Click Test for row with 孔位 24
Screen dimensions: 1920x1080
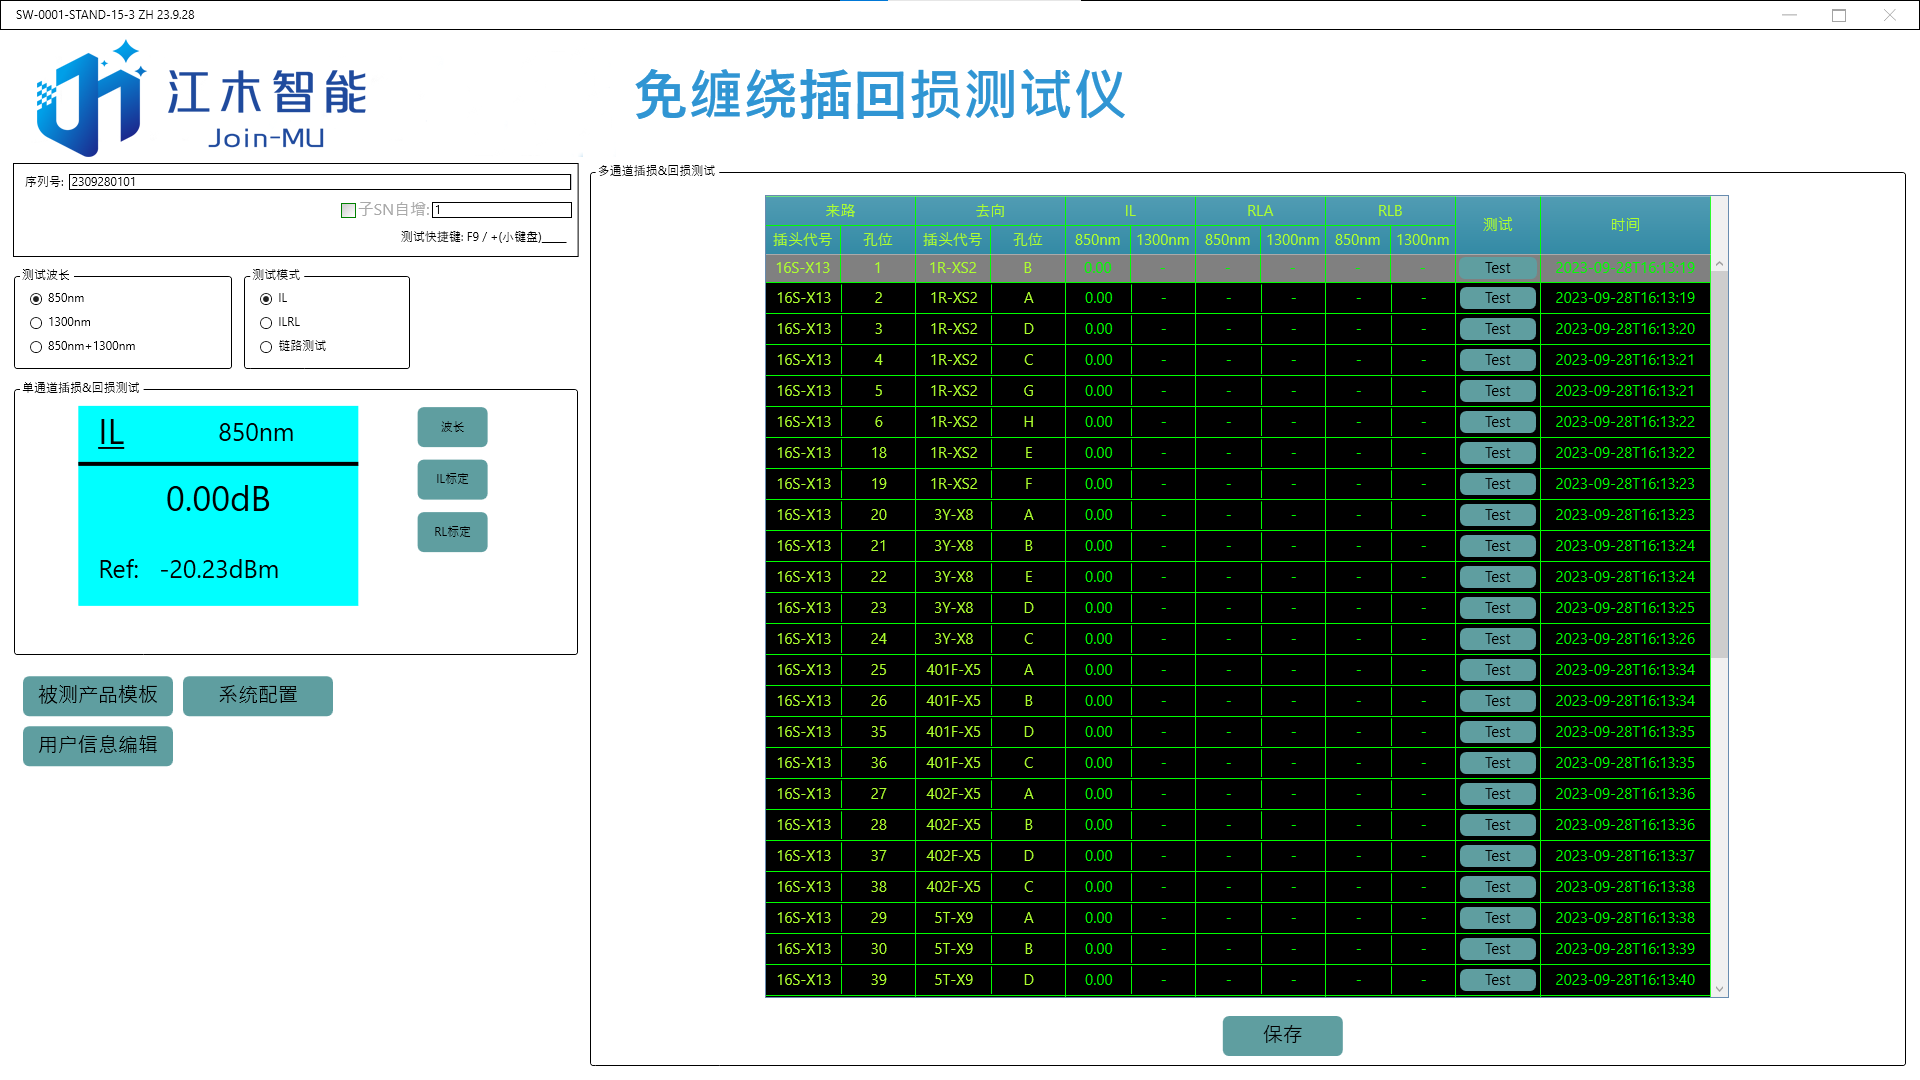[1497, 639]
